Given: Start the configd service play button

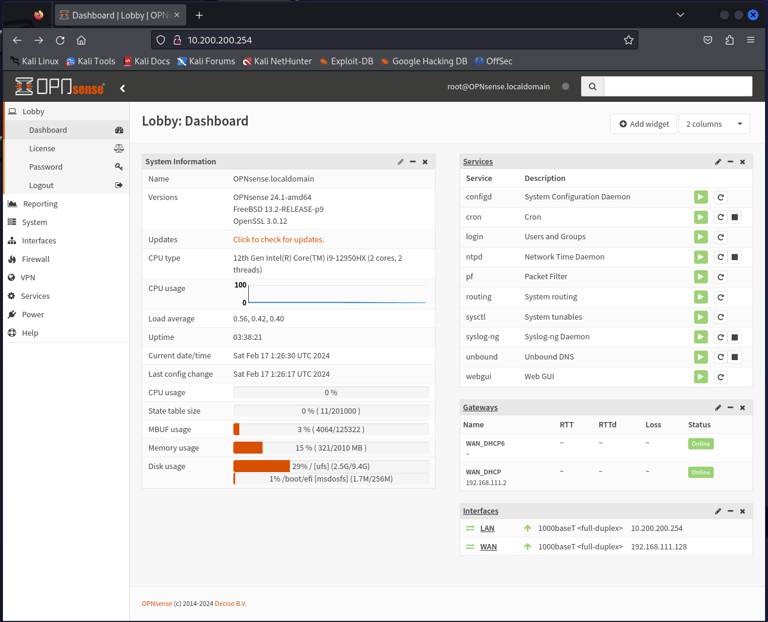Looking at the screenshot, I should pos(700,197).
